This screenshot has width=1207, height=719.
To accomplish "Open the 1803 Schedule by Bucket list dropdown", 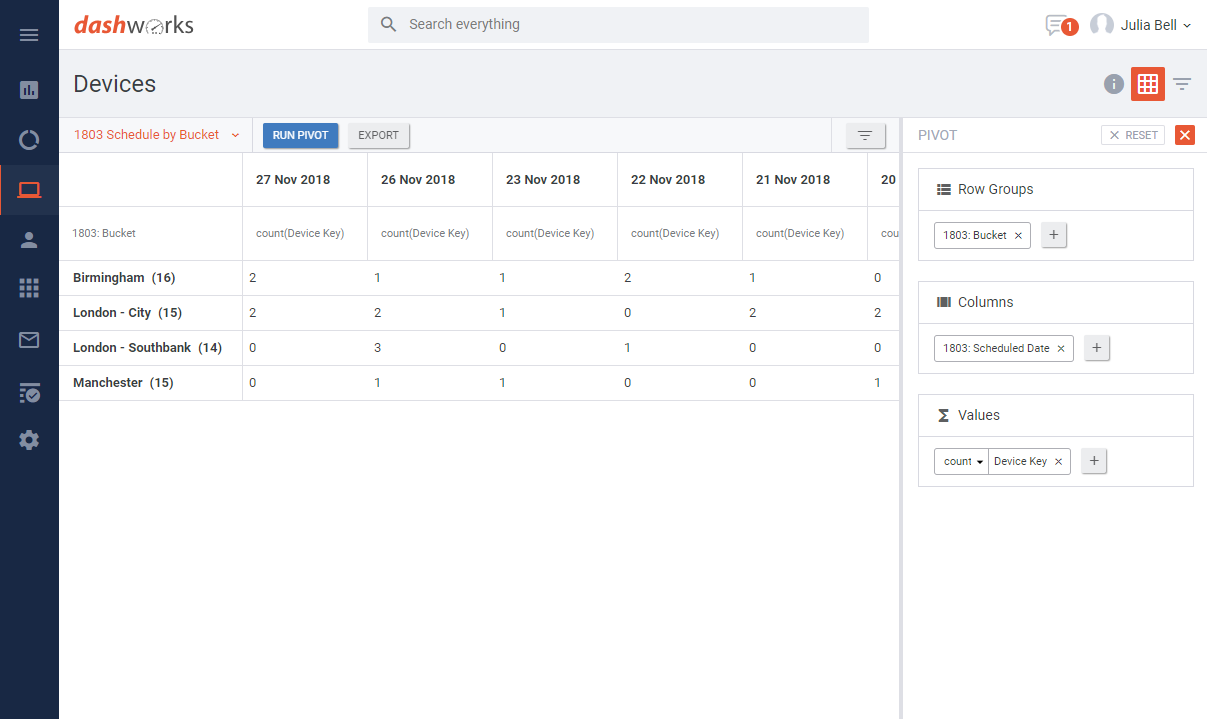I will [x=157, y=135].
